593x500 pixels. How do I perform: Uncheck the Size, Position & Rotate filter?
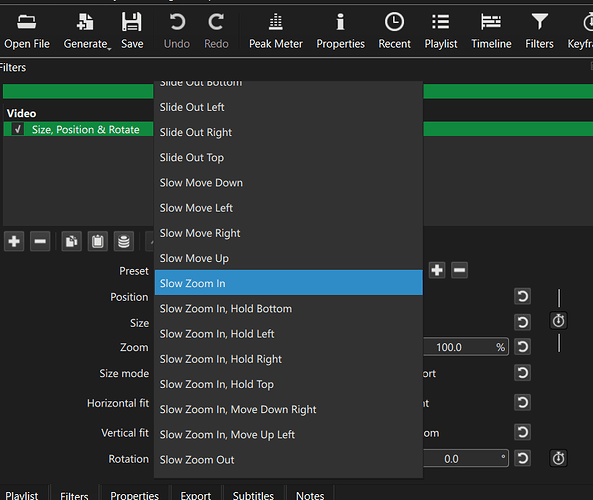(x=17, y=129)
